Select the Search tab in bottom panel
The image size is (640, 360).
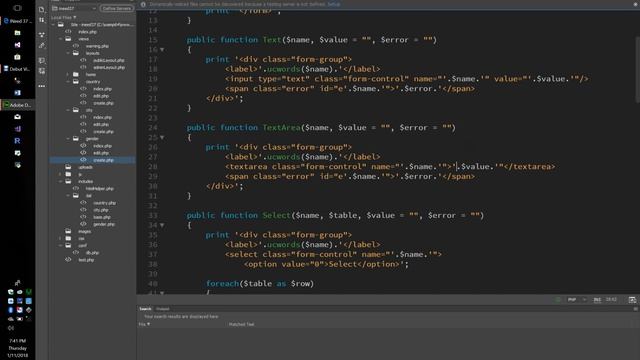[x=145, y=309]
